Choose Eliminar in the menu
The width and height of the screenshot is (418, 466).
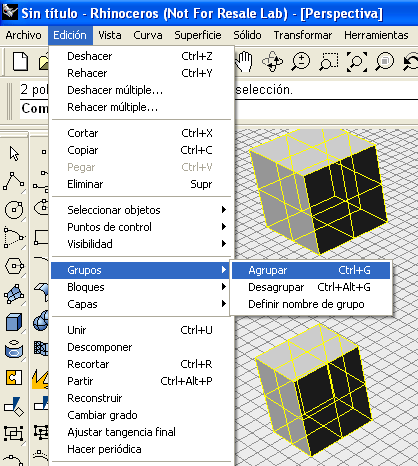coord(140,184)
